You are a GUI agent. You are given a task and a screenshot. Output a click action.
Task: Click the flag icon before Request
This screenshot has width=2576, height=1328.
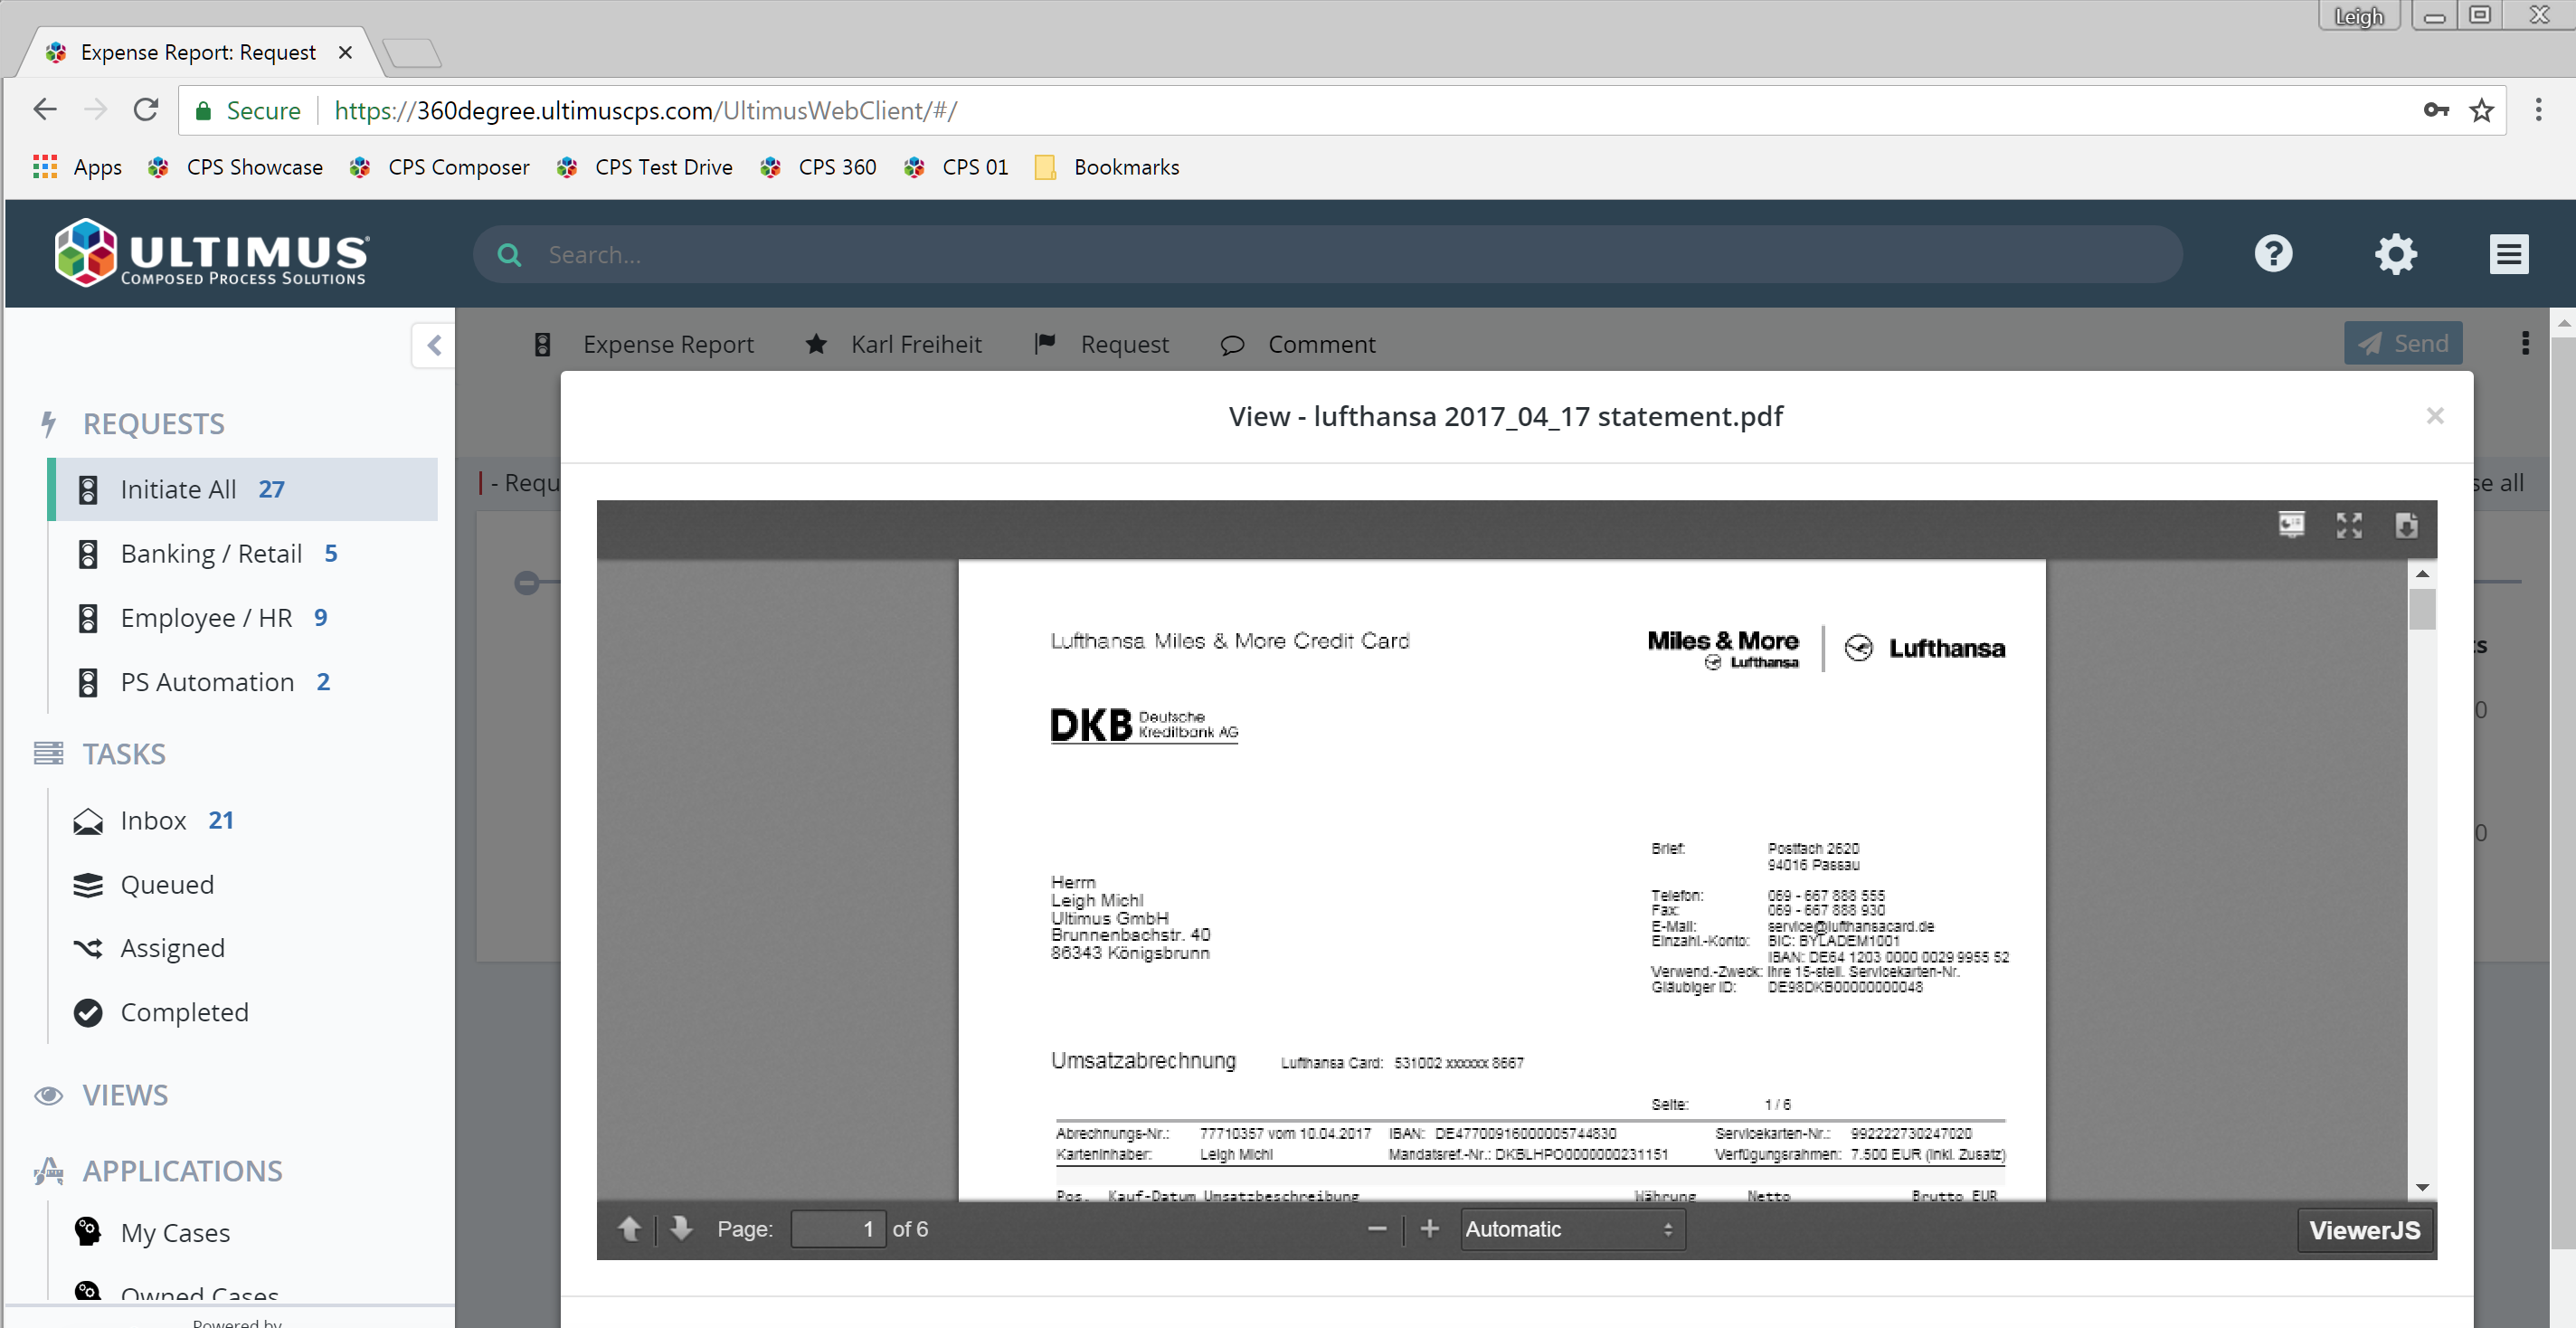1045,344
